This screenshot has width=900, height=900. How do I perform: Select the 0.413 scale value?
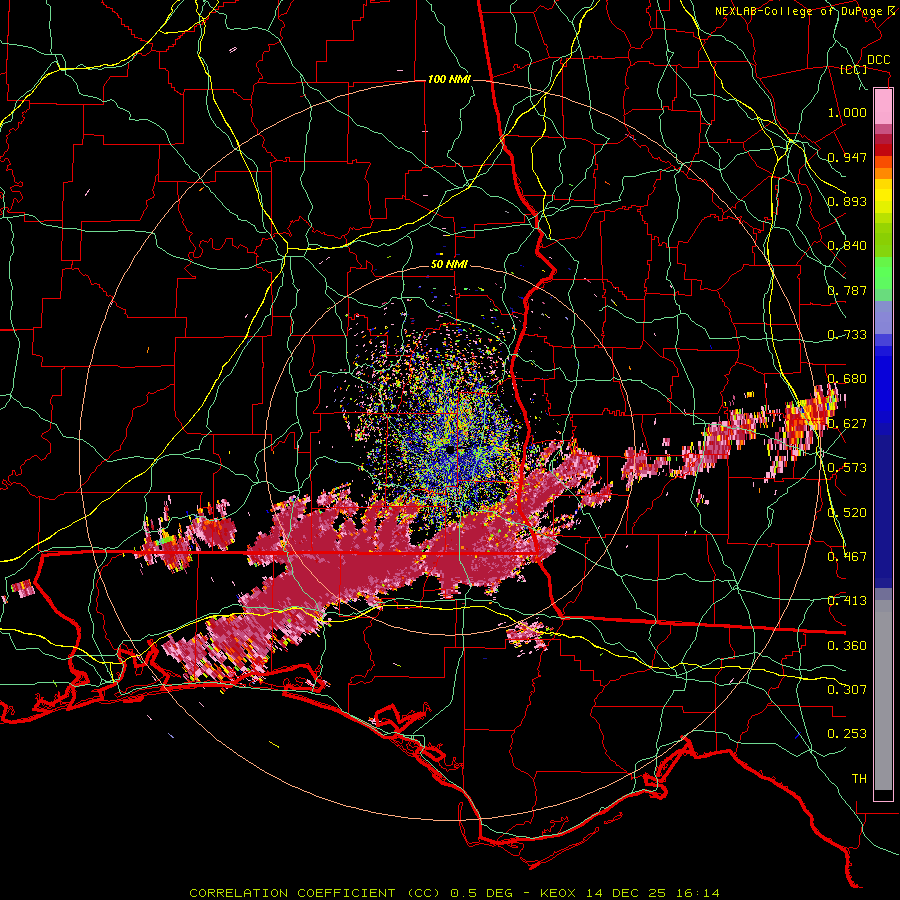pos(847,601)
